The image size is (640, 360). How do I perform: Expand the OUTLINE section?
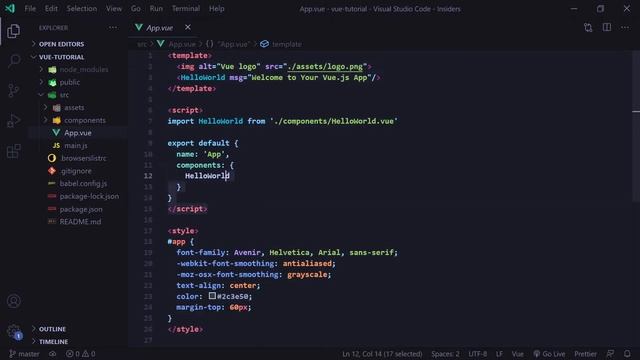(52, 329)
